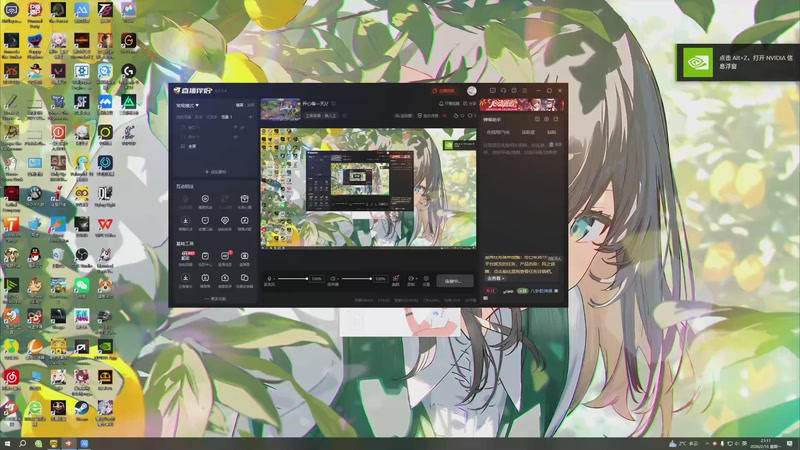Edit the stream category tag icon

[x=344, y=116]
